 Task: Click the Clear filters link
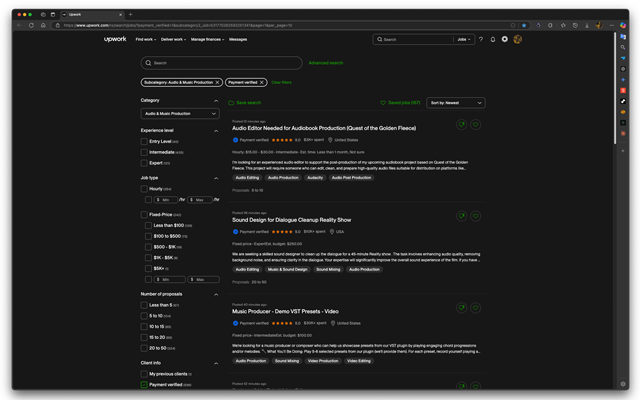(282, 82)
